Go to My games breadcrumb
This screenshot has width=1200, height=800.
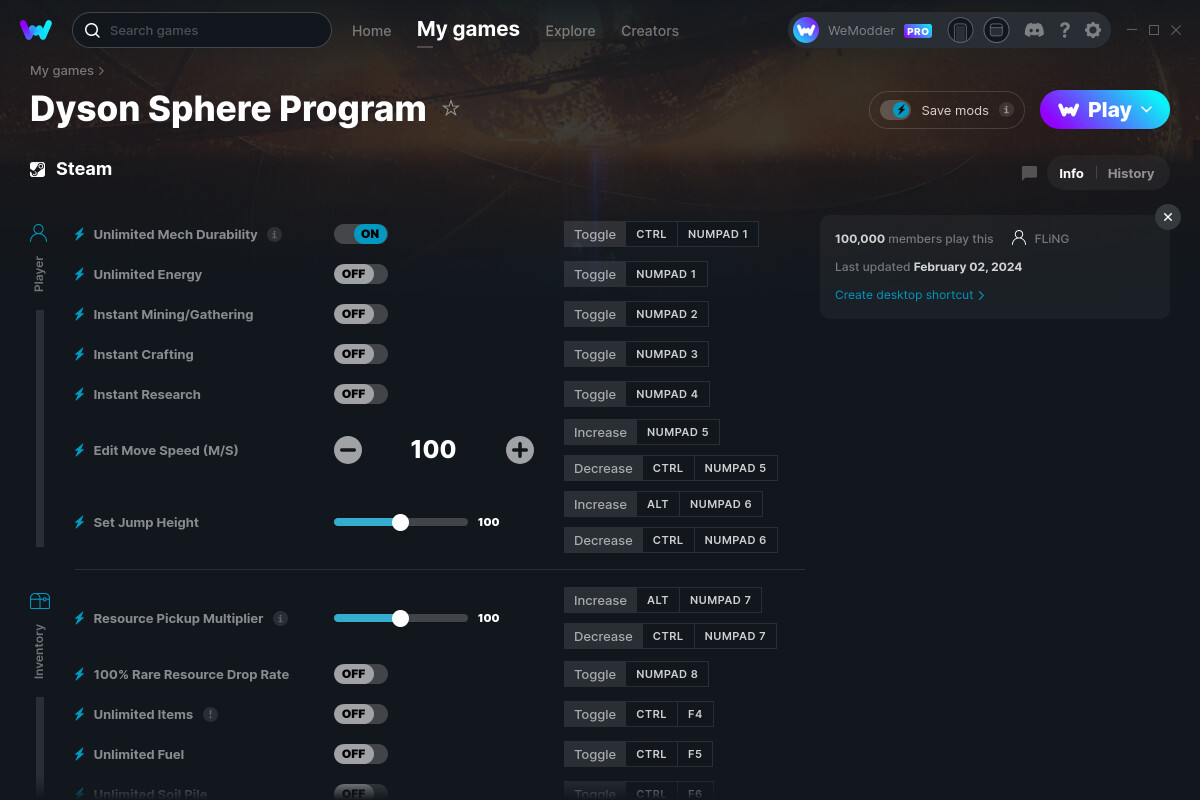62,71
